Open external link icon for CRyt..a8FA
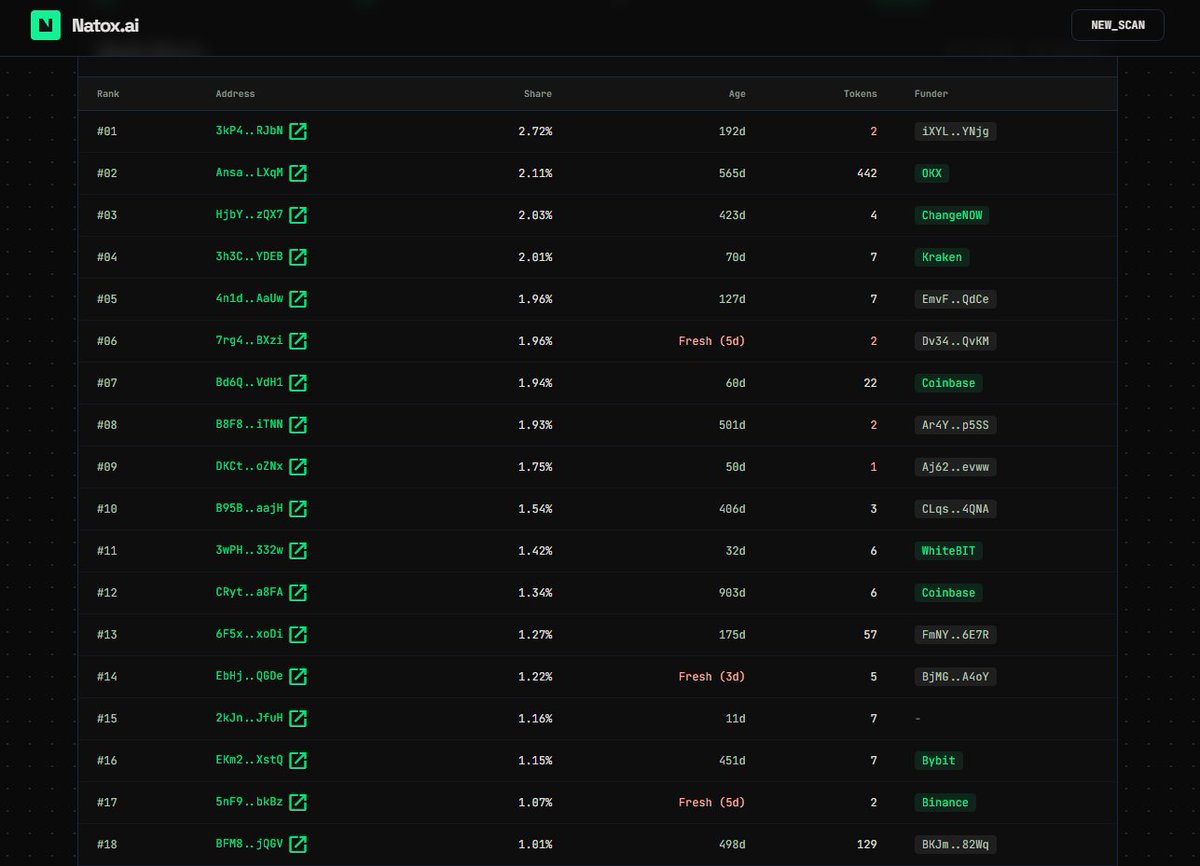 click(298, 593)
